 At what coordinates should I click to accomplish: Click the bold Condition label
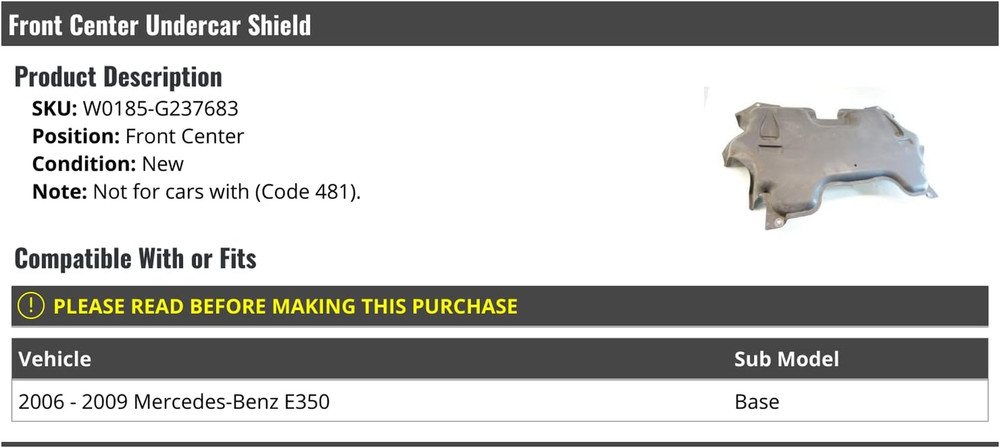coord(84,163)
